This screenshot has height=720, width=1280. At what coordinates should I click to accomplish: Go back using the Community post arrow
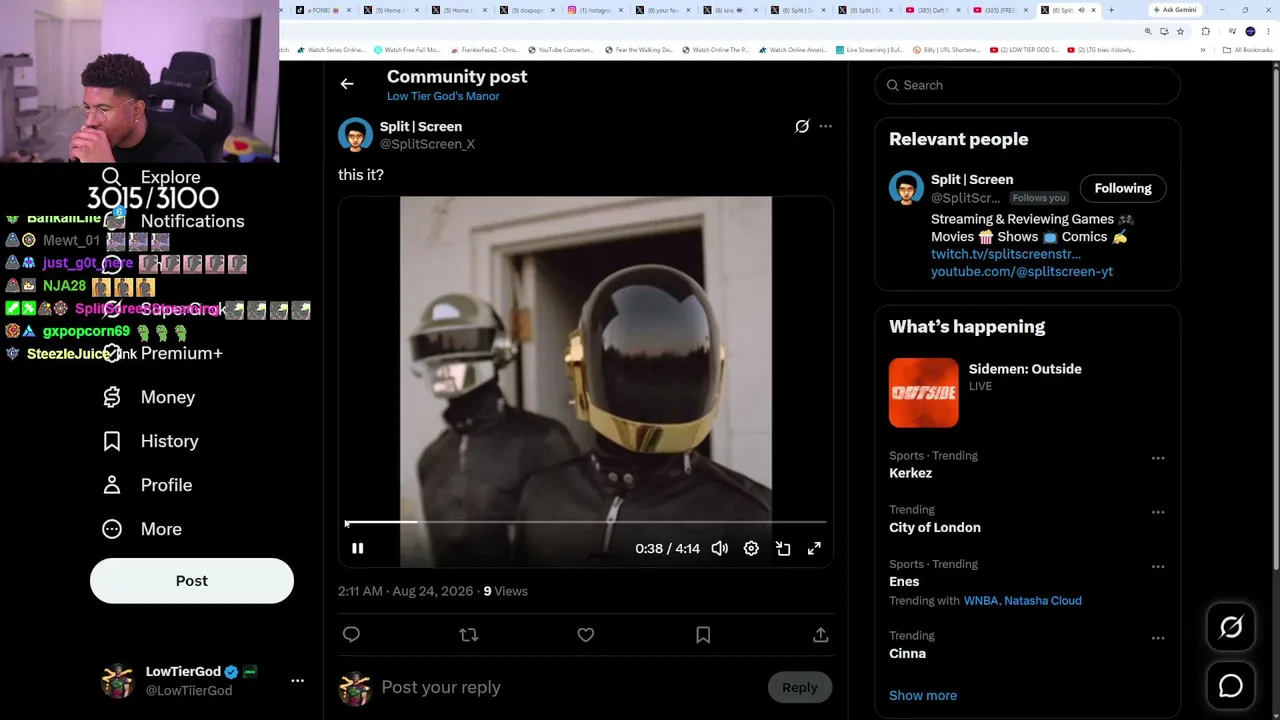(347, 84)
